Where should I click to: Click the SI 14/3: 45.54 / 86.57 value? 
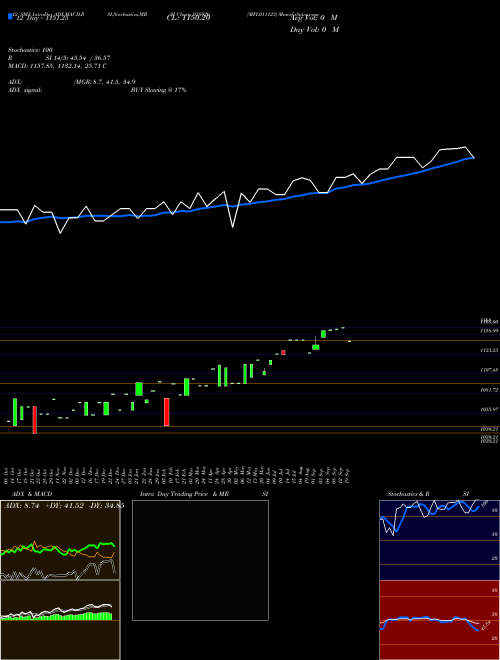pyautogui.click(x=78, y=58)
